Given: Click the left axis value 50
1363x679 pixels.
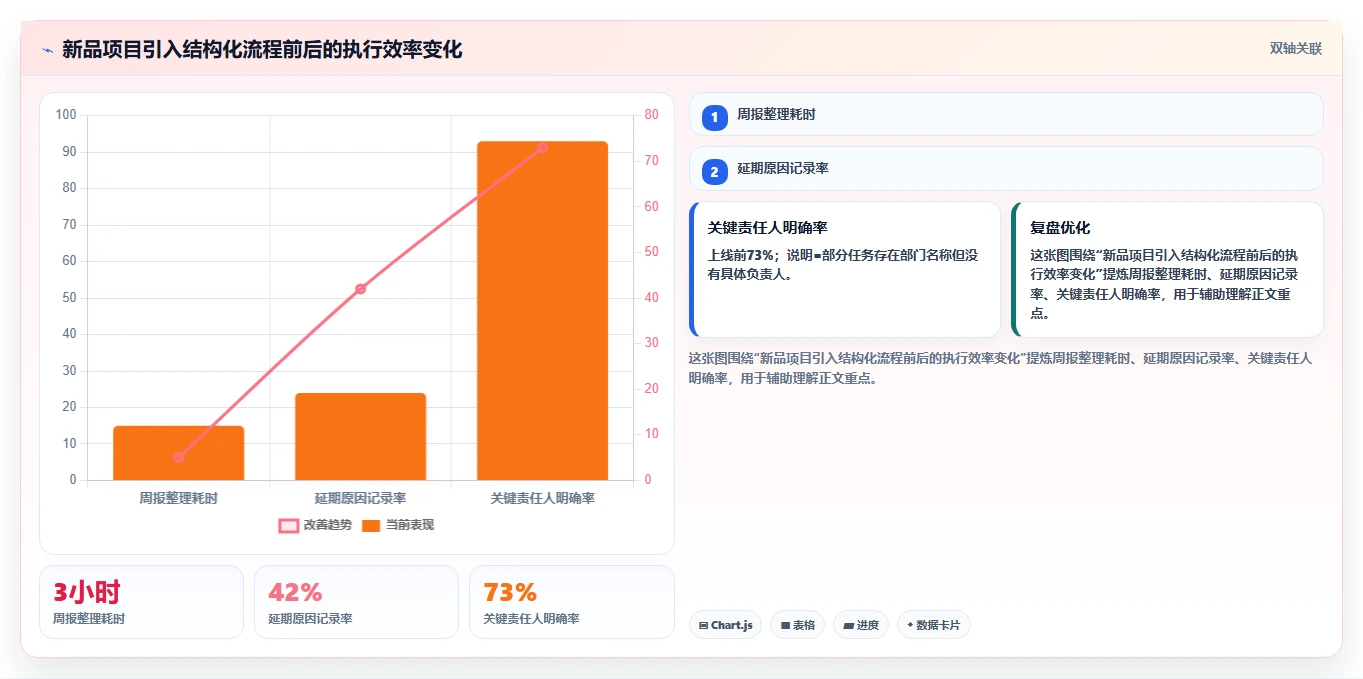Looking at the screenshot, I should (69, 297).
